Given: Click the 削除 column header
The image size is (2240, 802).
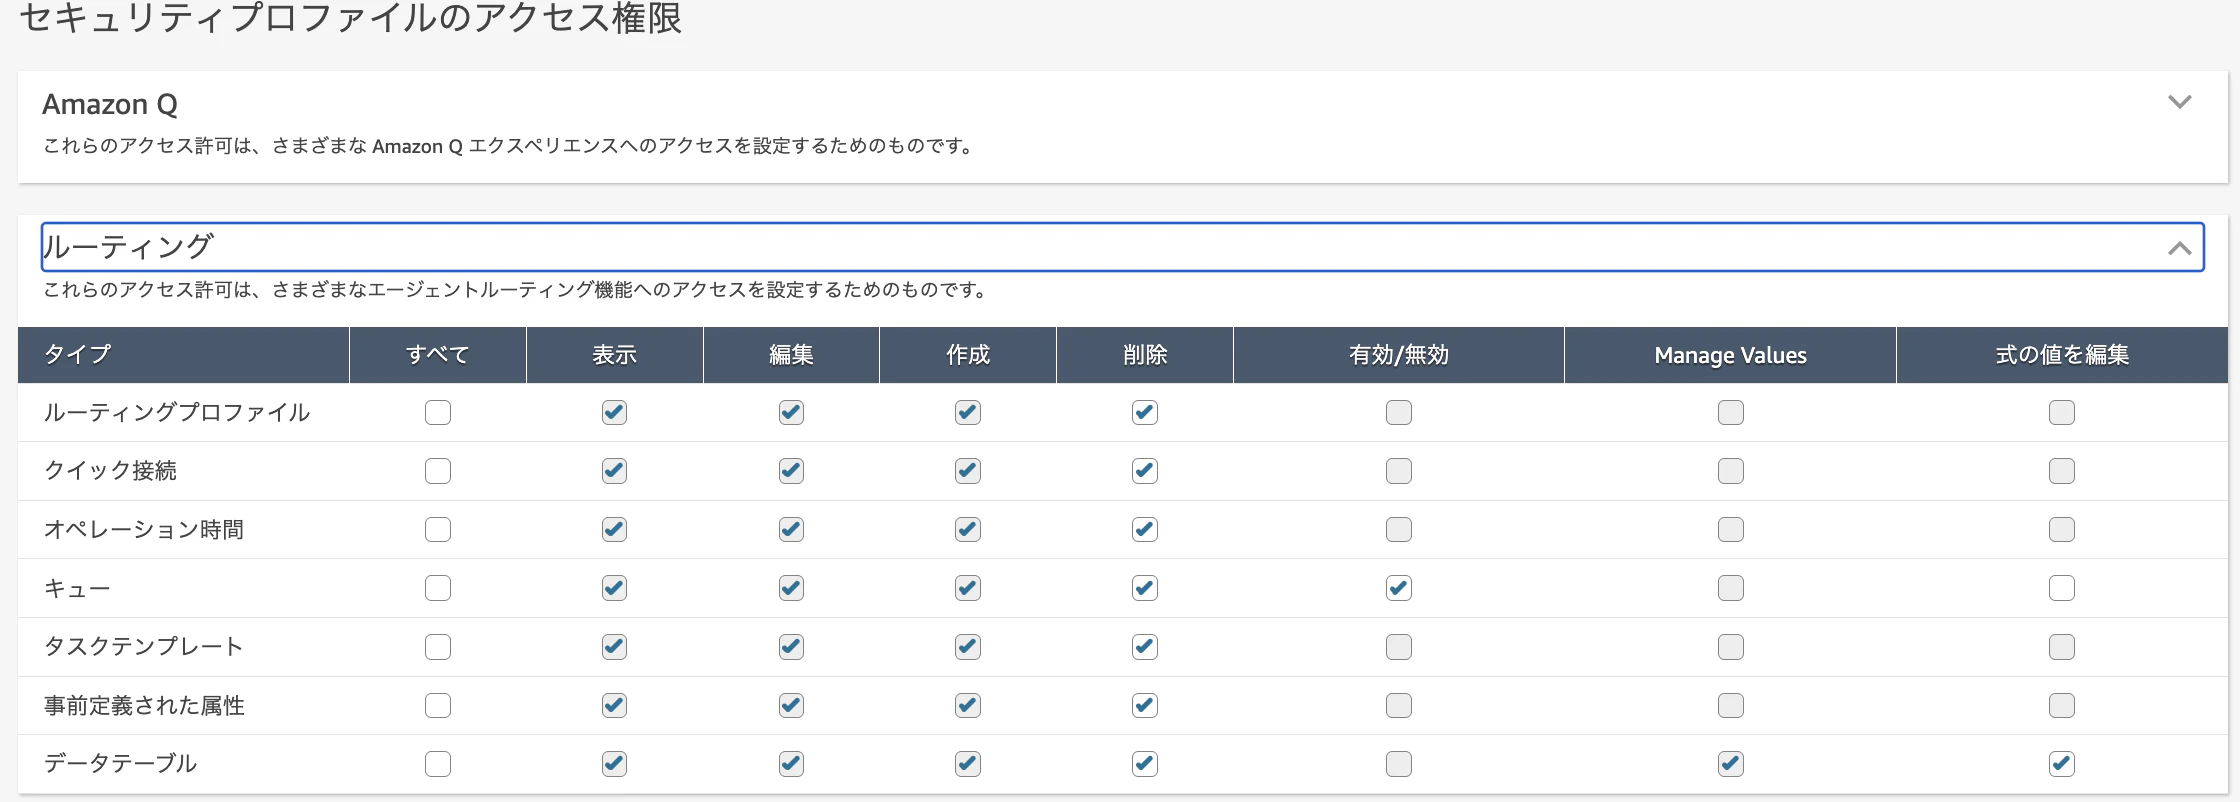Looking at the screenshot, I should (x=1145, y=355).
